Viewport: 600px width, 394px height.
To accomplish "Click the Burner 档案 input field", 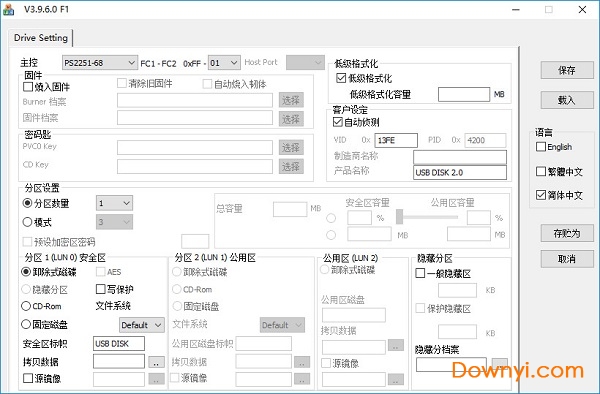I will click(x=194, y=101).
